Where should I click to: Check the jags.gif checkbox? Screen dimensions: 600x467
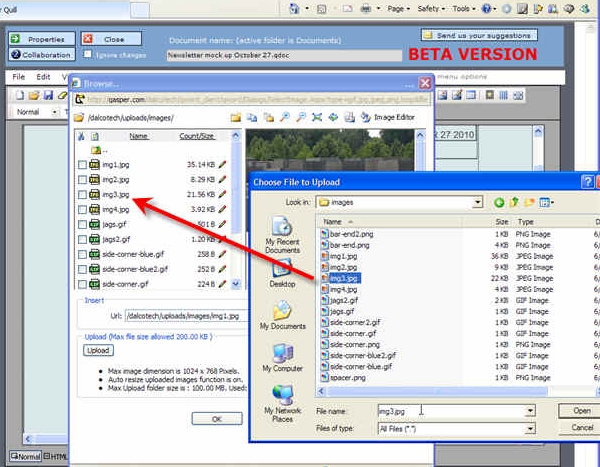[82, 225]
